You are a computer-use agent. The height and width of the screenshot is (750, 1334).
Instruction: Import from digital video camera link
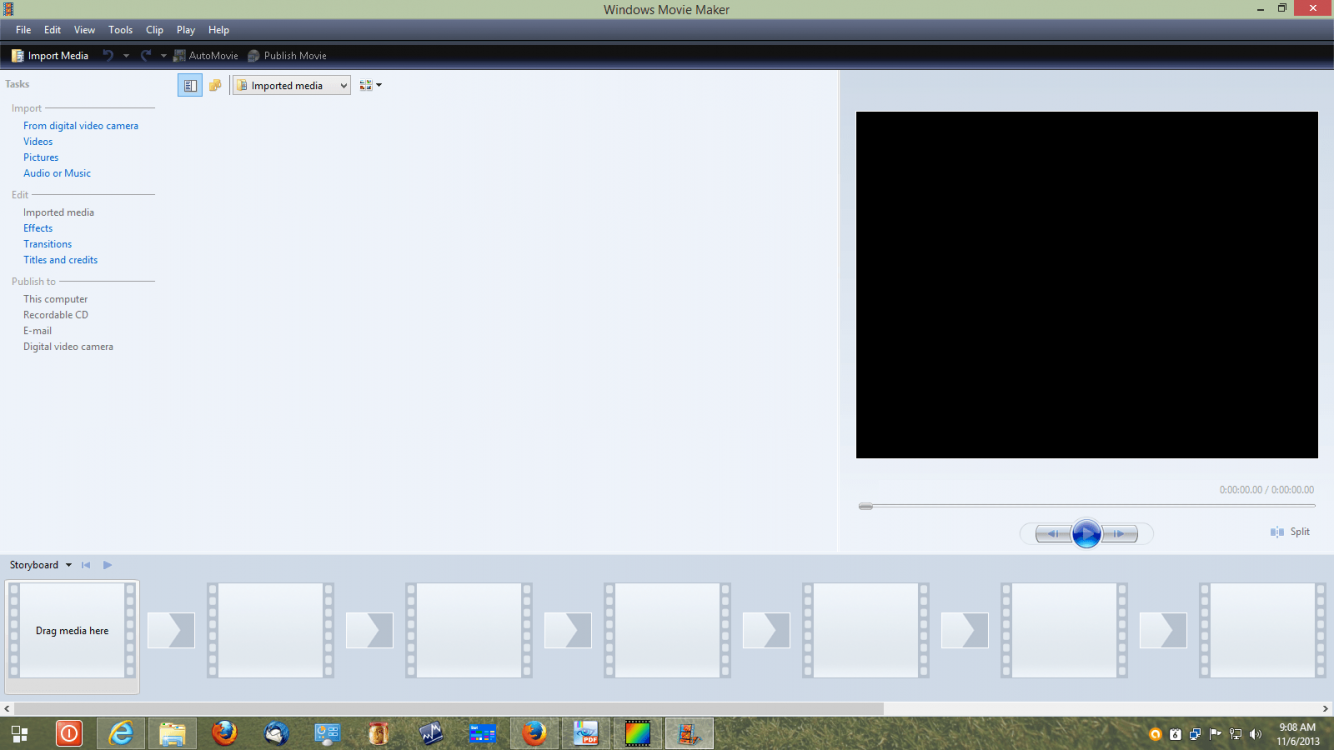pos(81,126)
